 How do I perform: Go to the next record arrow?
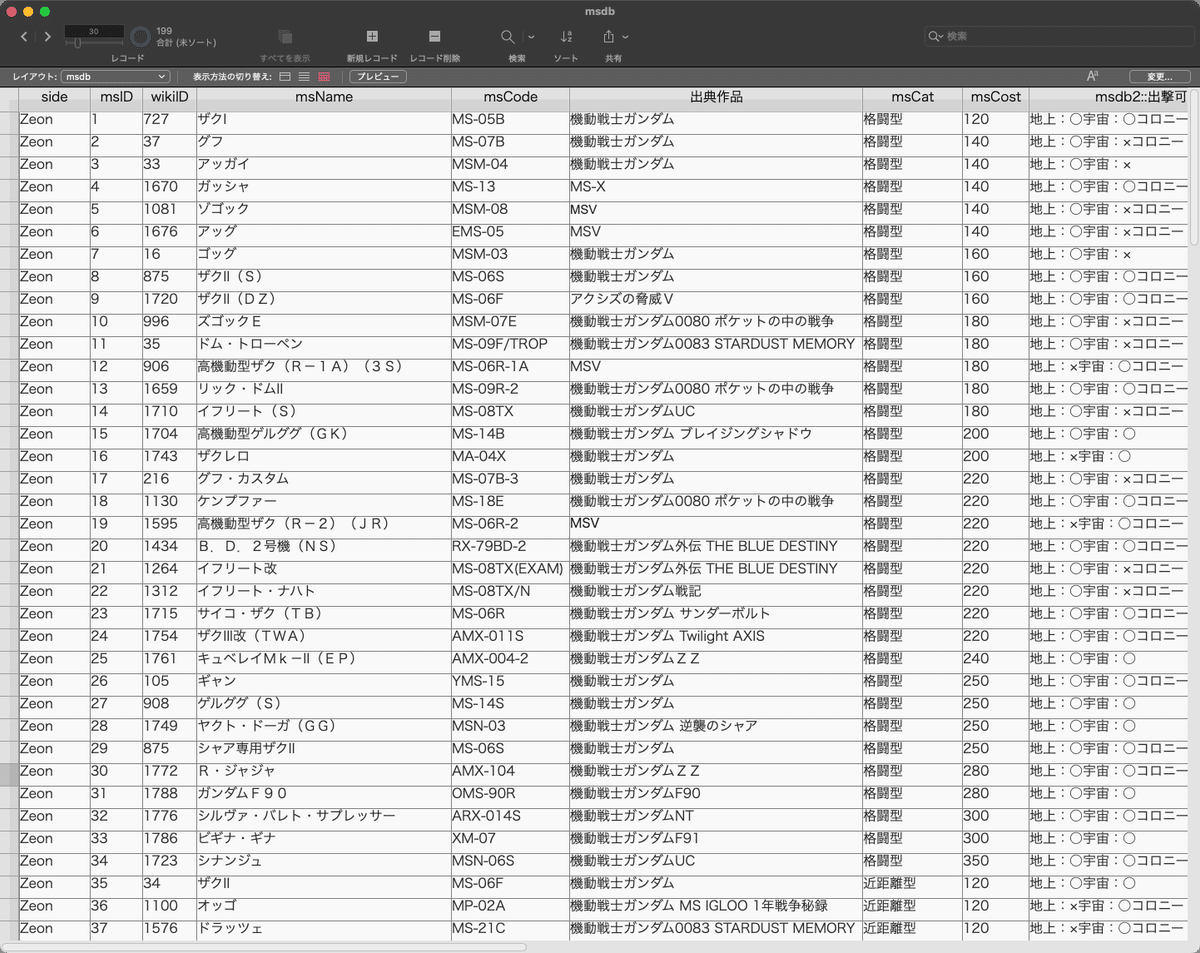tap(48, 37)
